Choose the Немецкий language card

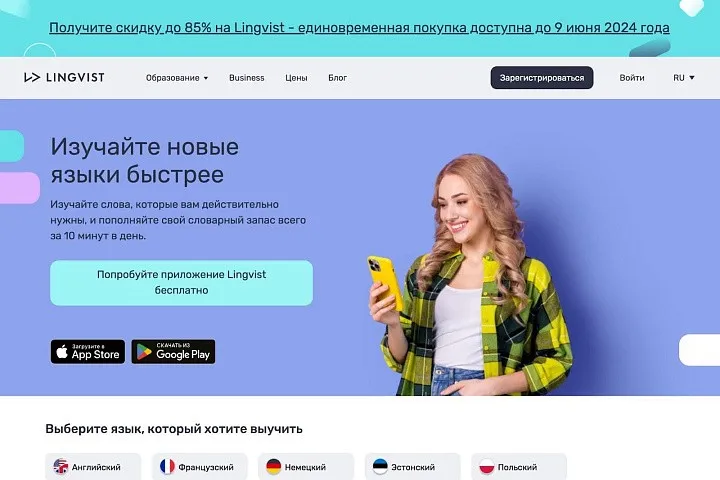coord(306,466)
